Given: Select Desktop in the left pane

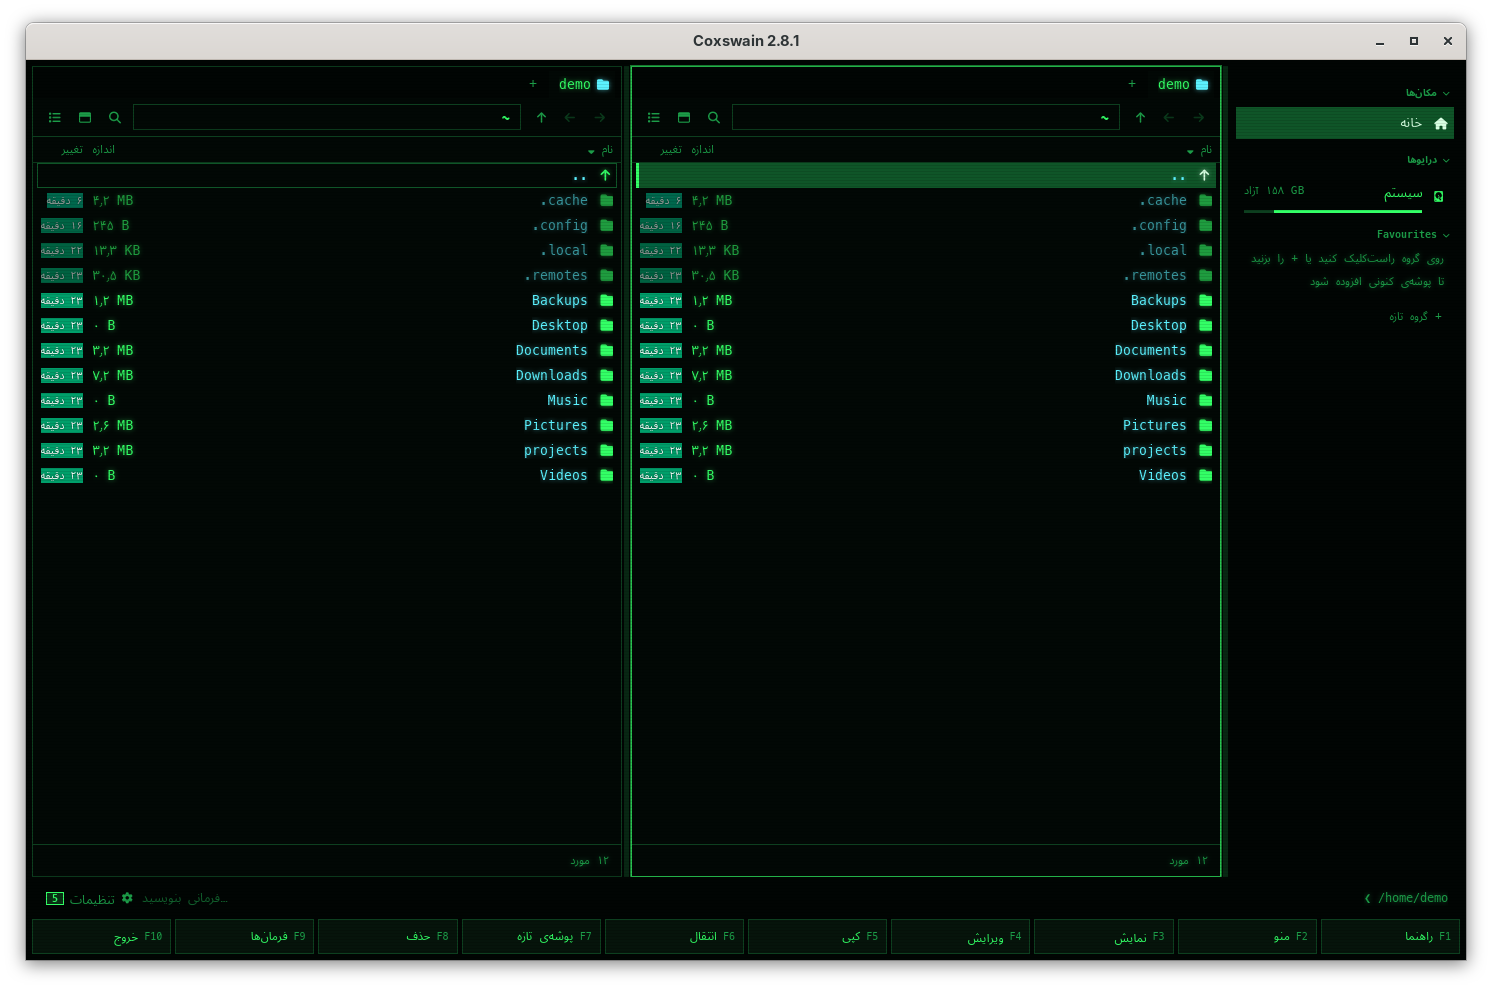Looking at the screenshot, I should [x=327, y=325].
